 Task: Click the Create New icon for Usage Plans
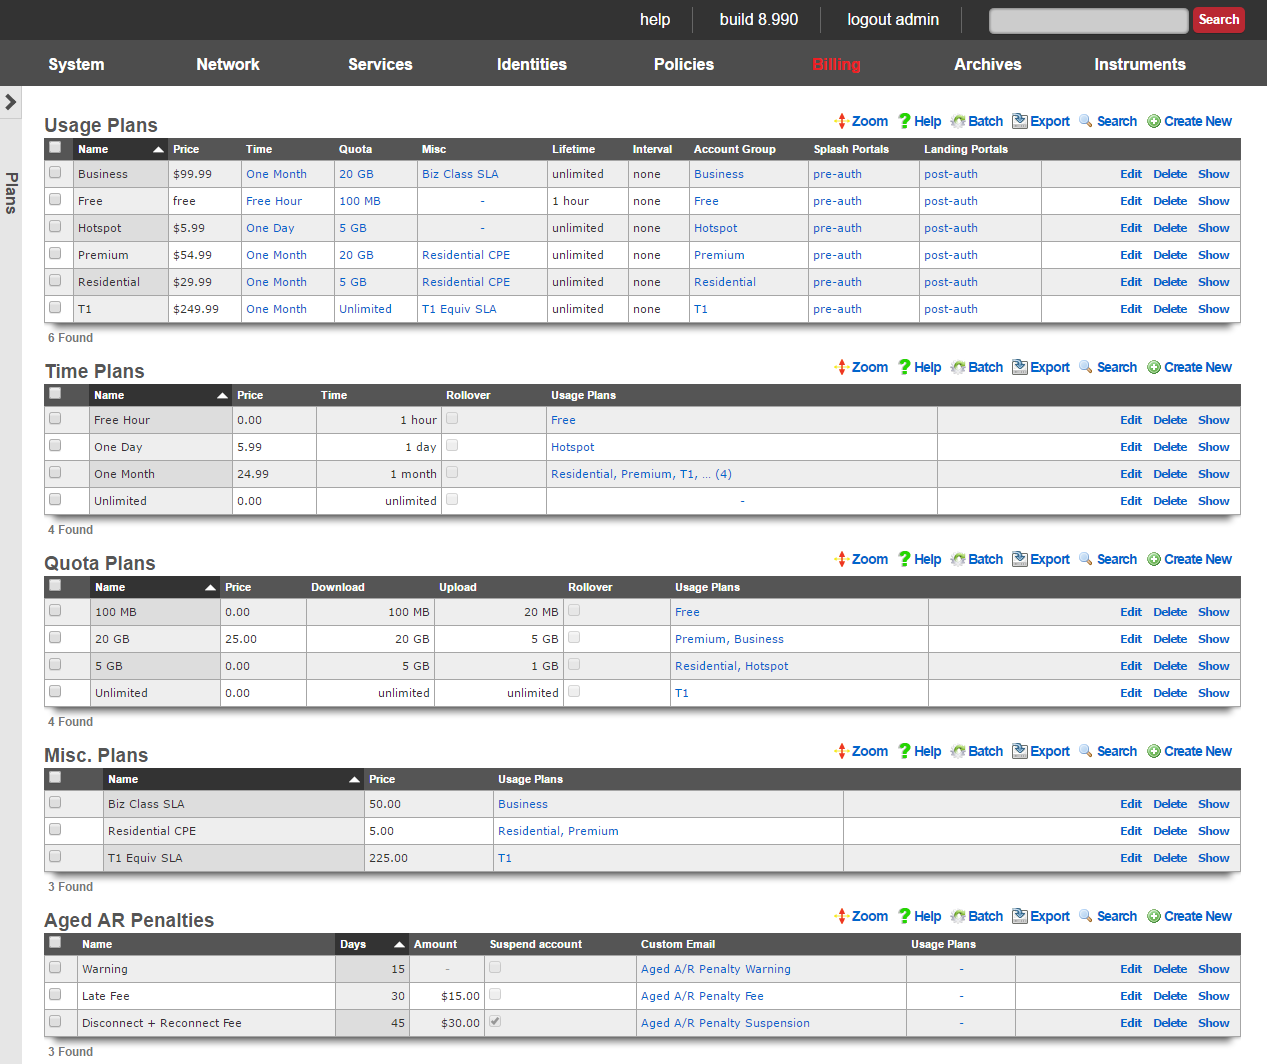tap(1154, 121)
